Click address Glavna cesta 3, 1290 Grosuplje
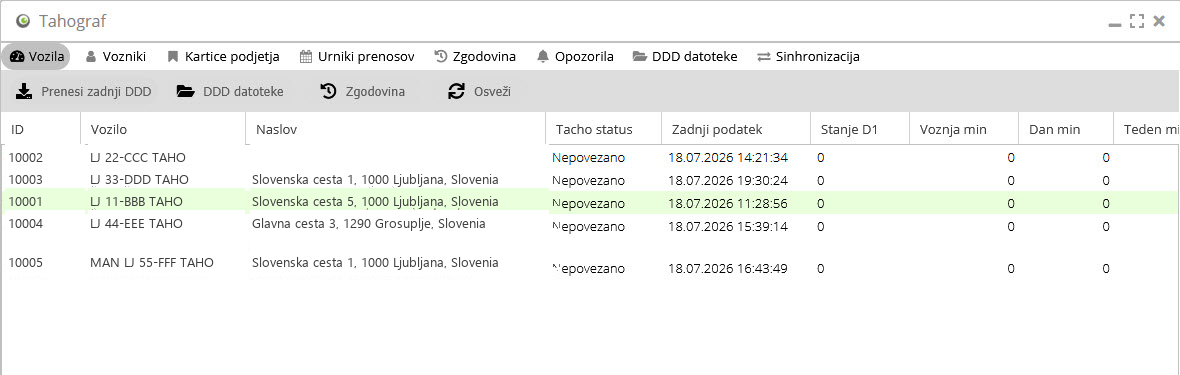 pos(368,224)
